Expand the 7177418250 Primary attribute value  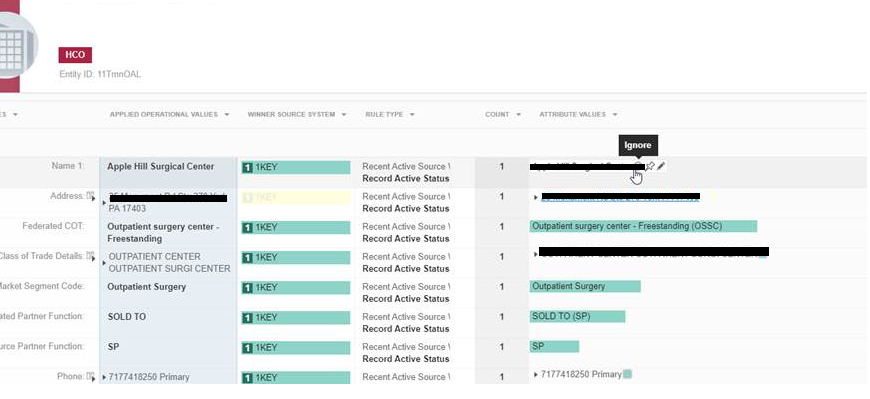[x=535, y=375]
